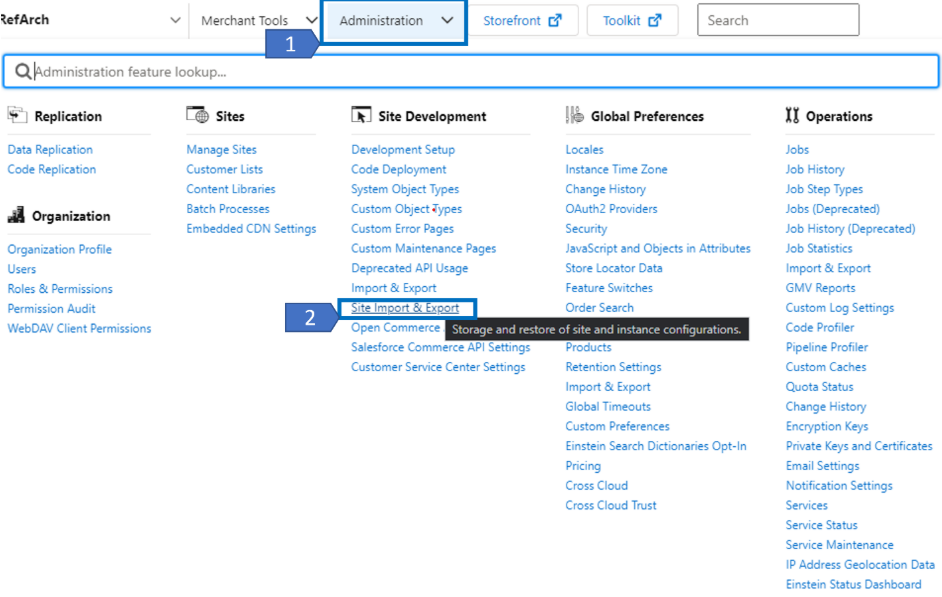The height and width of the screenshot is (597, 942).
Task: Open Locales under Global Preferences
Action: (x=585, y=150)
